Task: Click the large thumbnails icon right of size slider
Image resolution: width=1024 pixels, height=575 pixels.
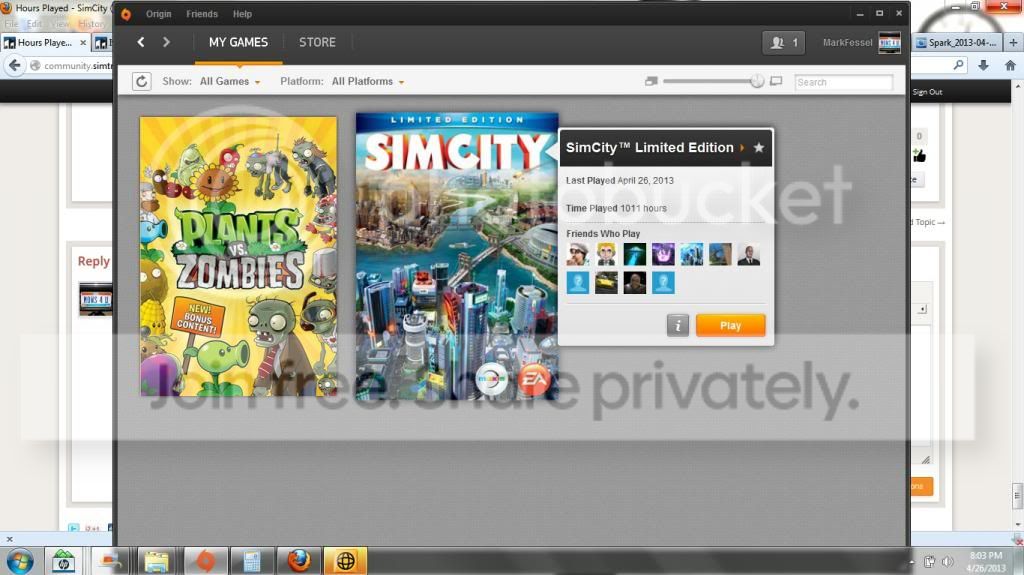Action: pos(776,81)
